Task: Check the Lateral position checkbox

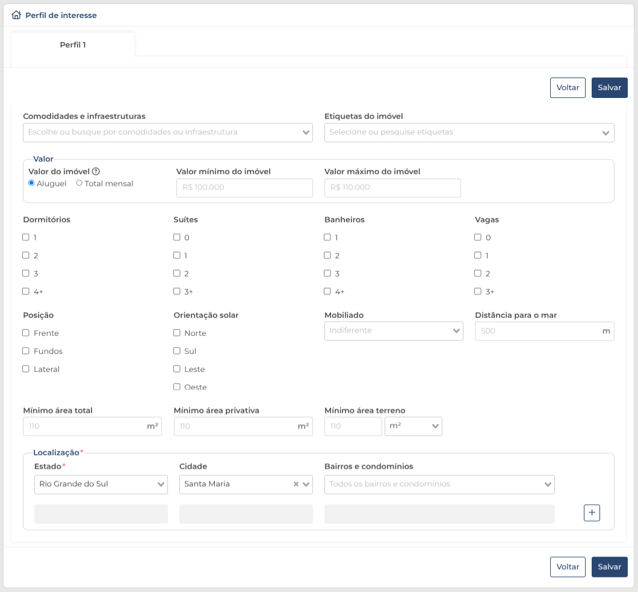Action: tap(26, 369)
